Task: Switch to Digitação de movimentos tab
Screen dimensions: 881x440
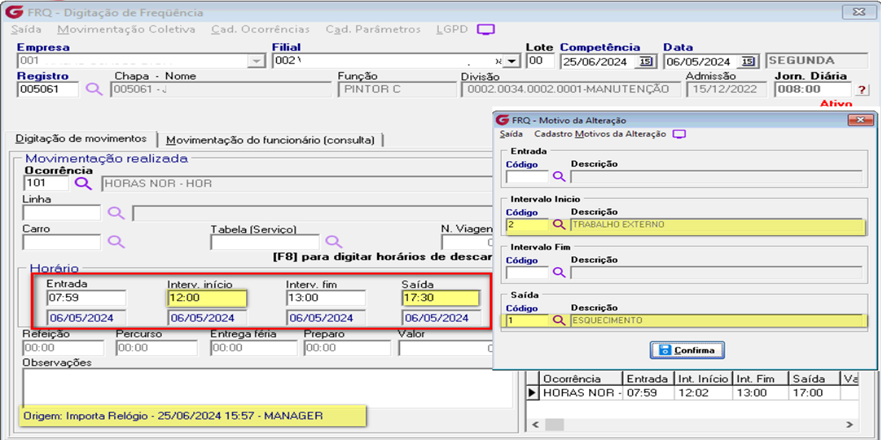Action: tap(81, 138)
